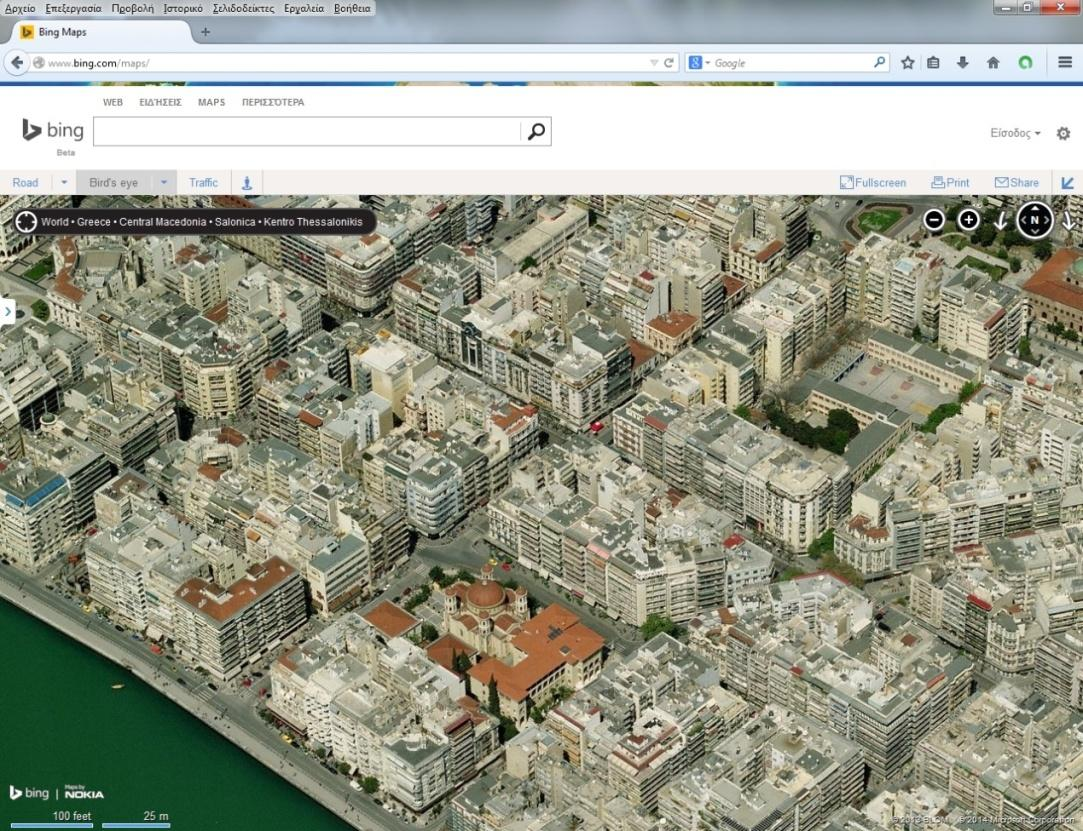The height and width of the screenshot is (831, 1083).
Task: Open Σελιδοδείκτες menu
Action: point(243,8)
